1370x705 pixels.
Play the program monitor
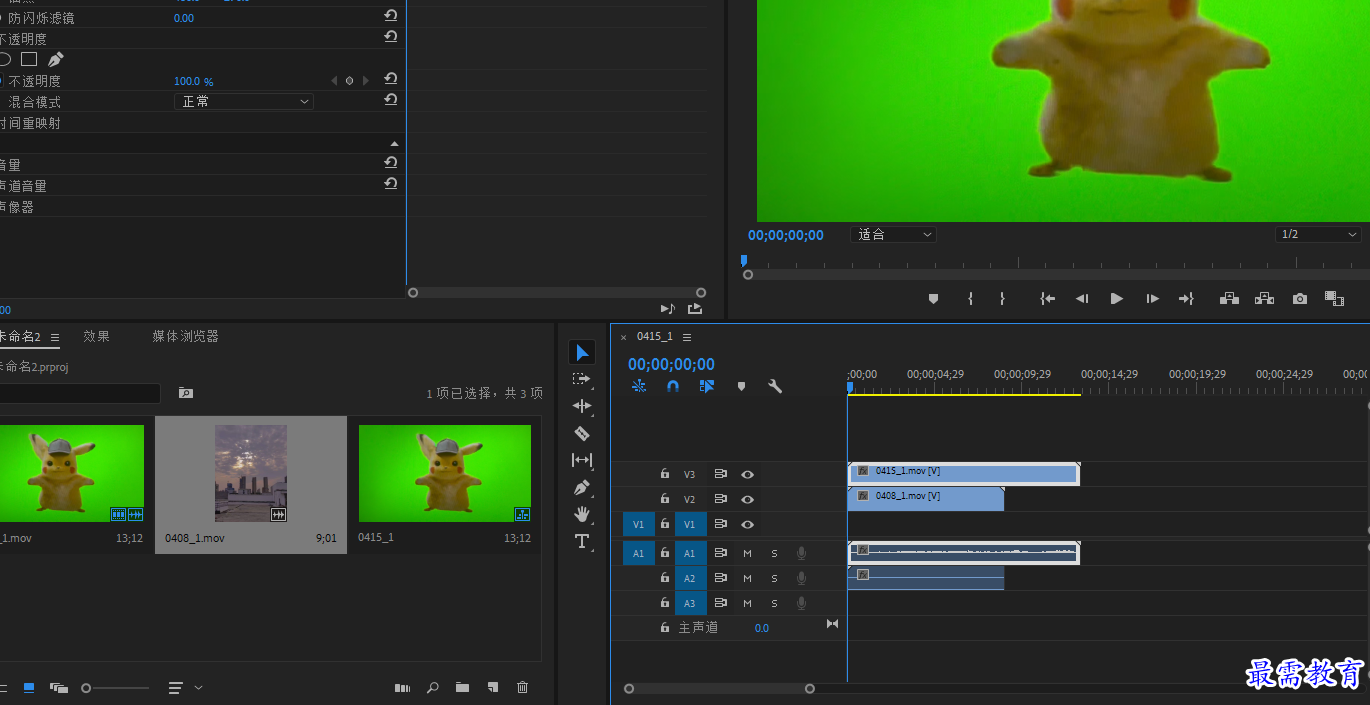tap(1117, 298)
